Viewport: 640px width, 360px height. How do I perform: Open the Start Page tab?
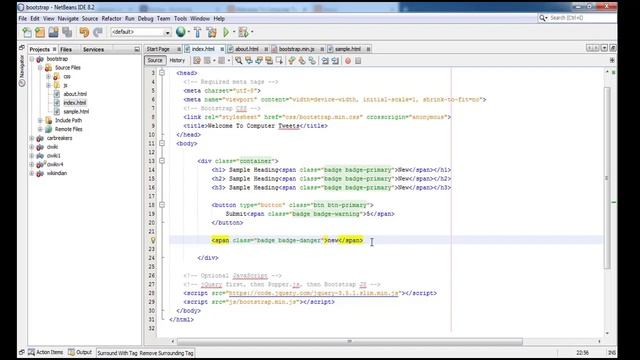[158, 49]
